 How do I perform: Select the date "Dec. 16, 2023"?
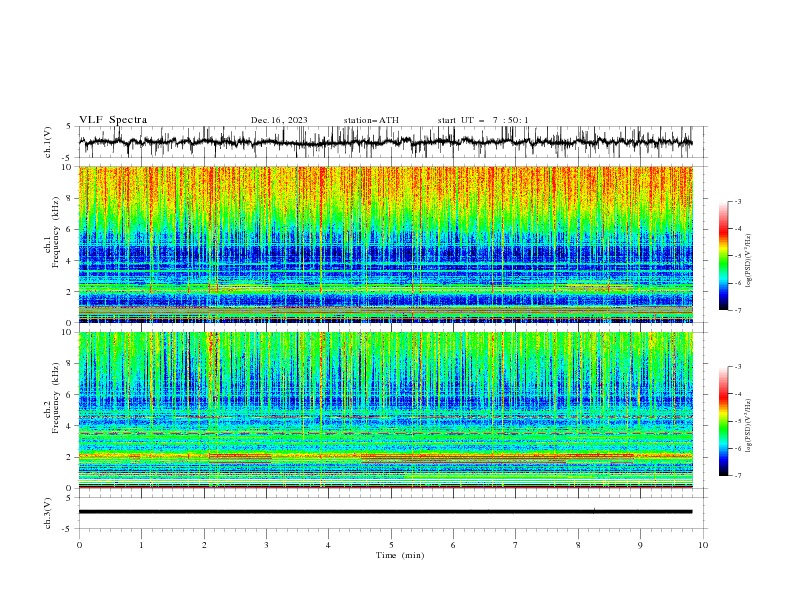click(279, 120)
